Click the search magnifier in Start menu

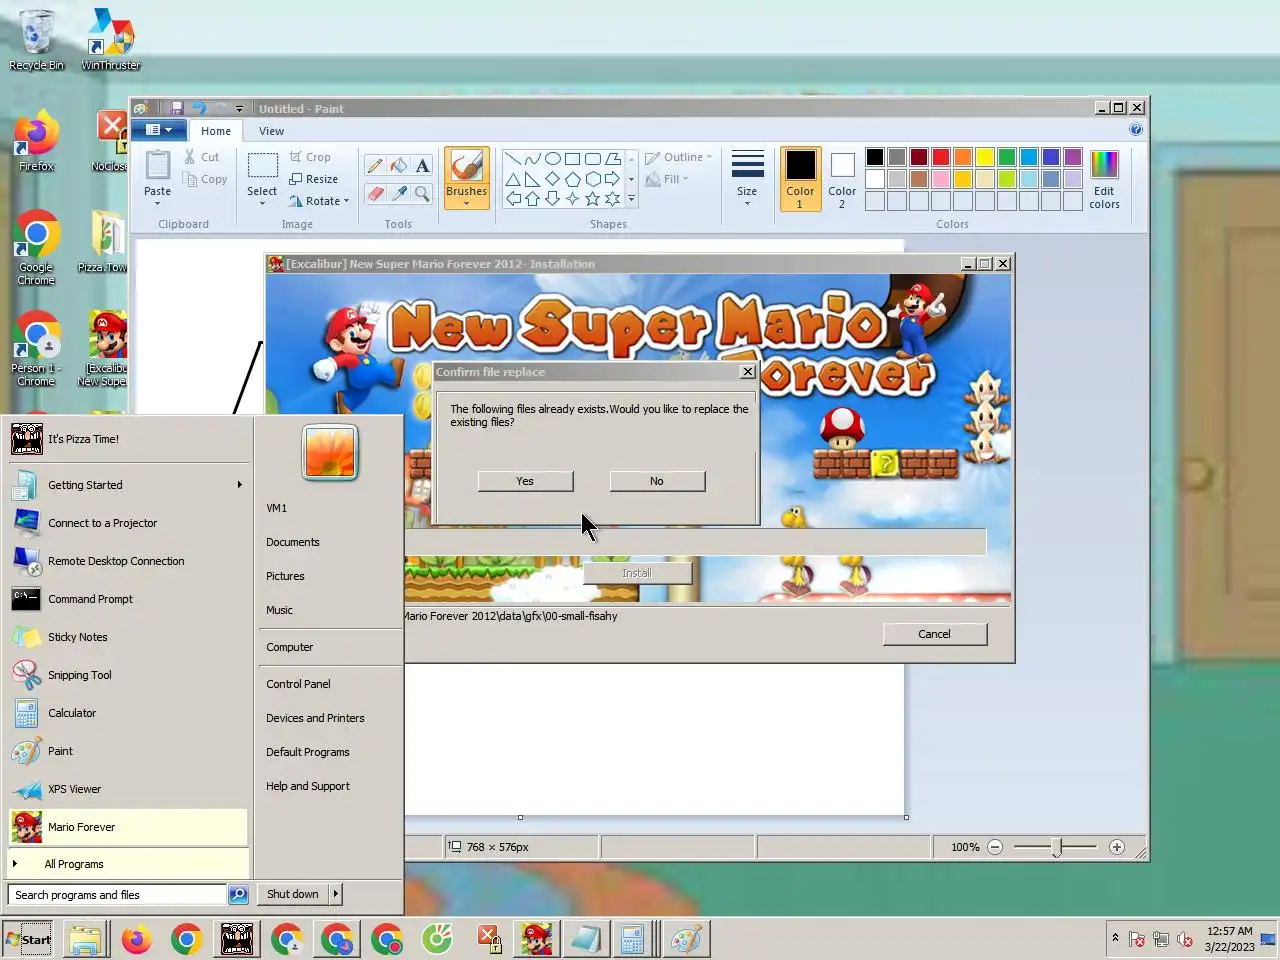tap(238, 894)
